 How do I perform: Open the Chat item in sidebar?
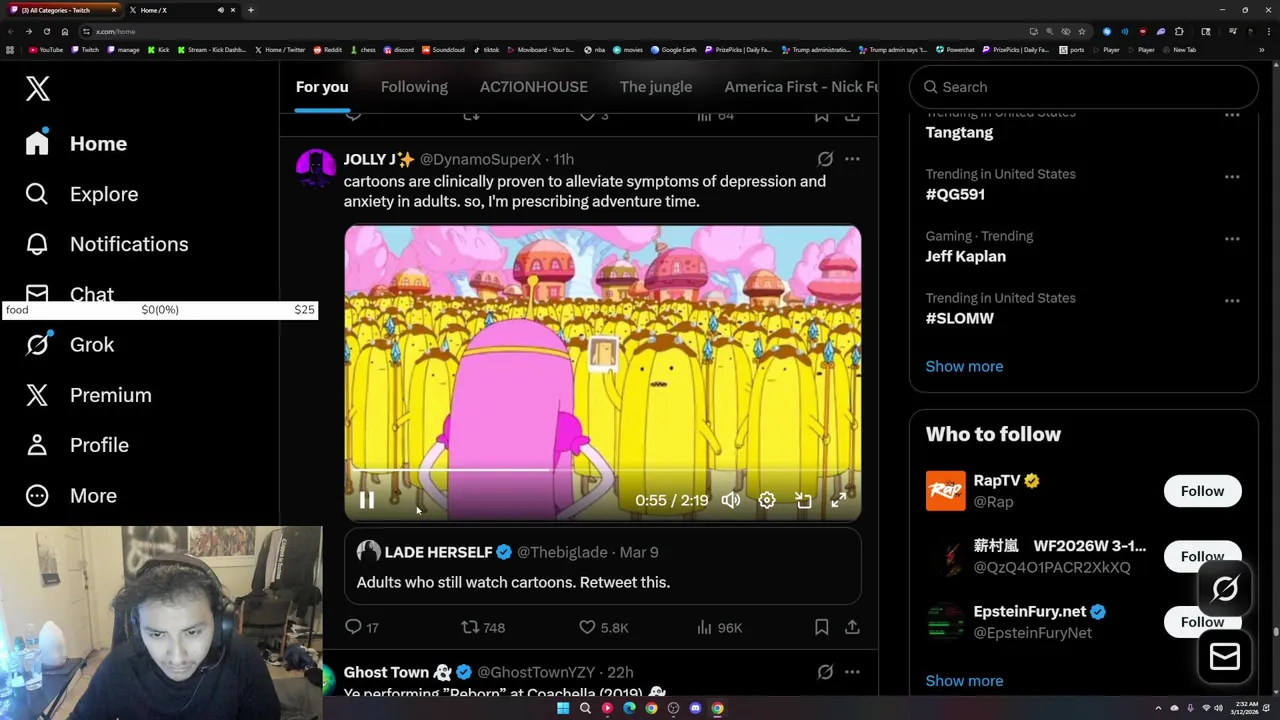pyautogui.click(x=70, y=294)
